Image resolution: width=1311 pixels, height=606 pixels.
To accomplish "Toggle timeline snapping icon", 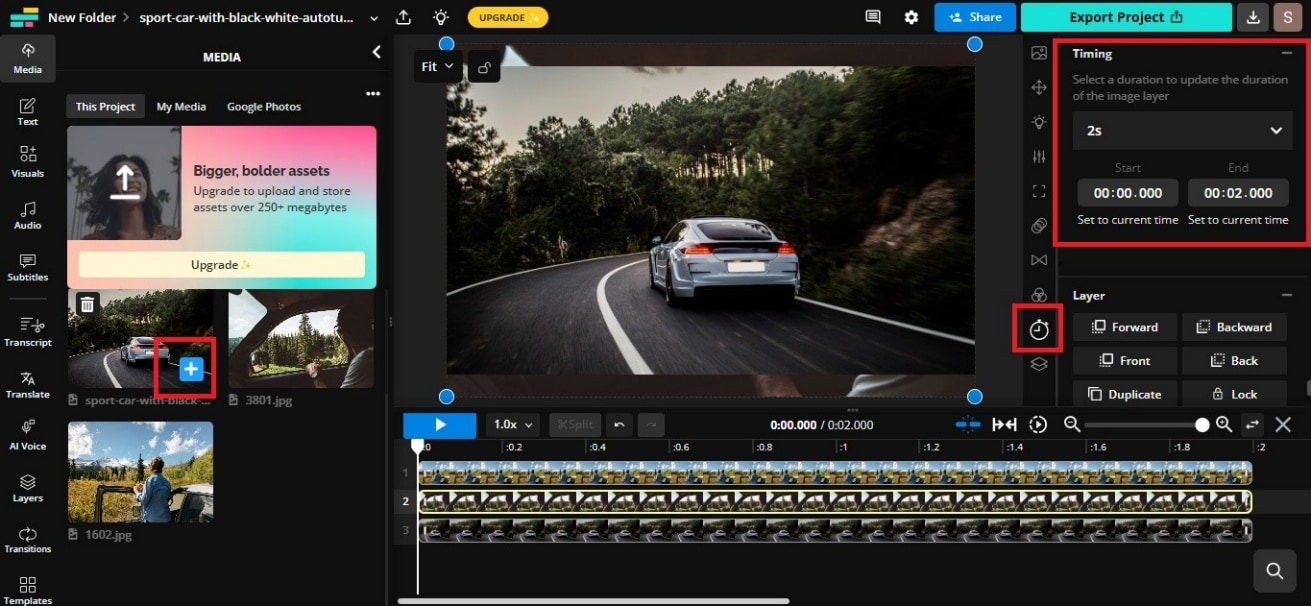I will [x=967, y=424].
